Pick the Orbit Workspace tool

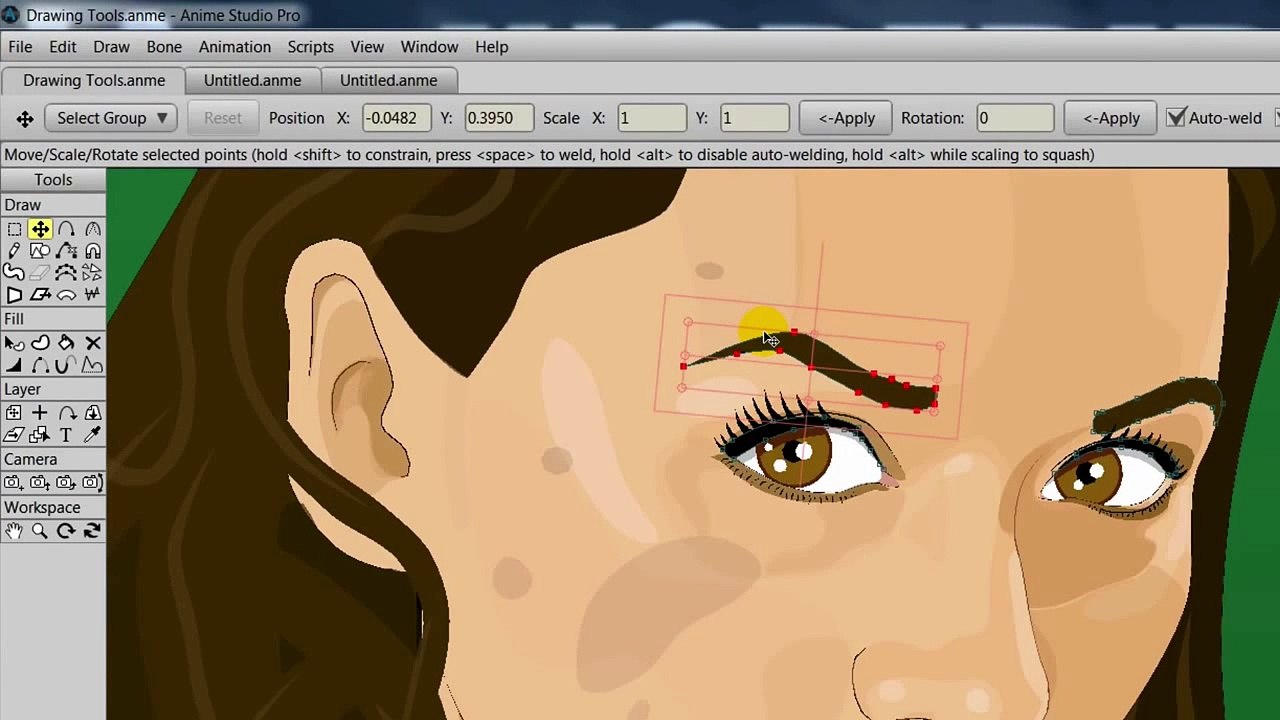(92, 531)
